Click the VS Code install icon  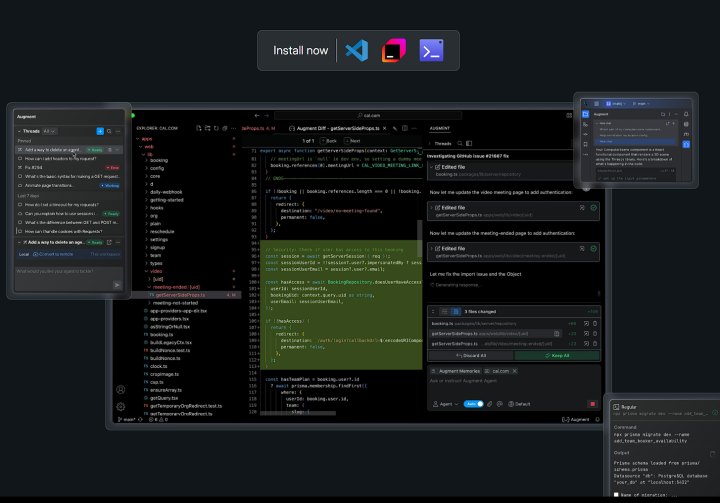click(x=355, y=50)
